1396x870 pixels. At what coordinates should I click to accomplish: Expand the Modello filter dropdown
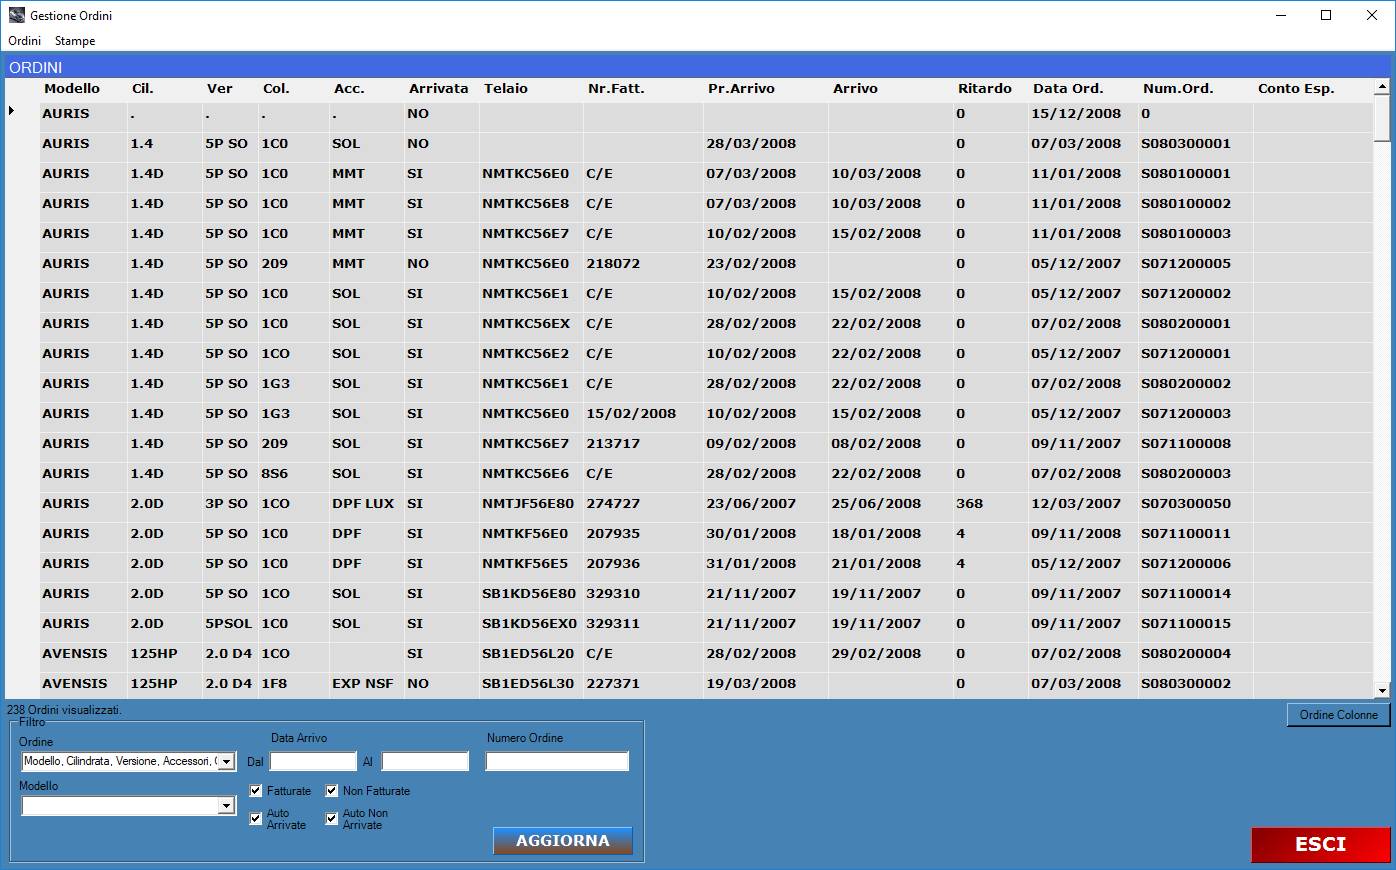(227, 806)
